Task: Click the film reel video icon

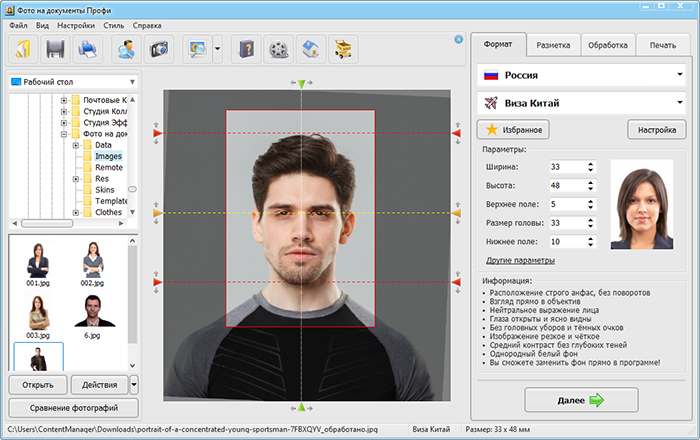Action: pos(279,48)
